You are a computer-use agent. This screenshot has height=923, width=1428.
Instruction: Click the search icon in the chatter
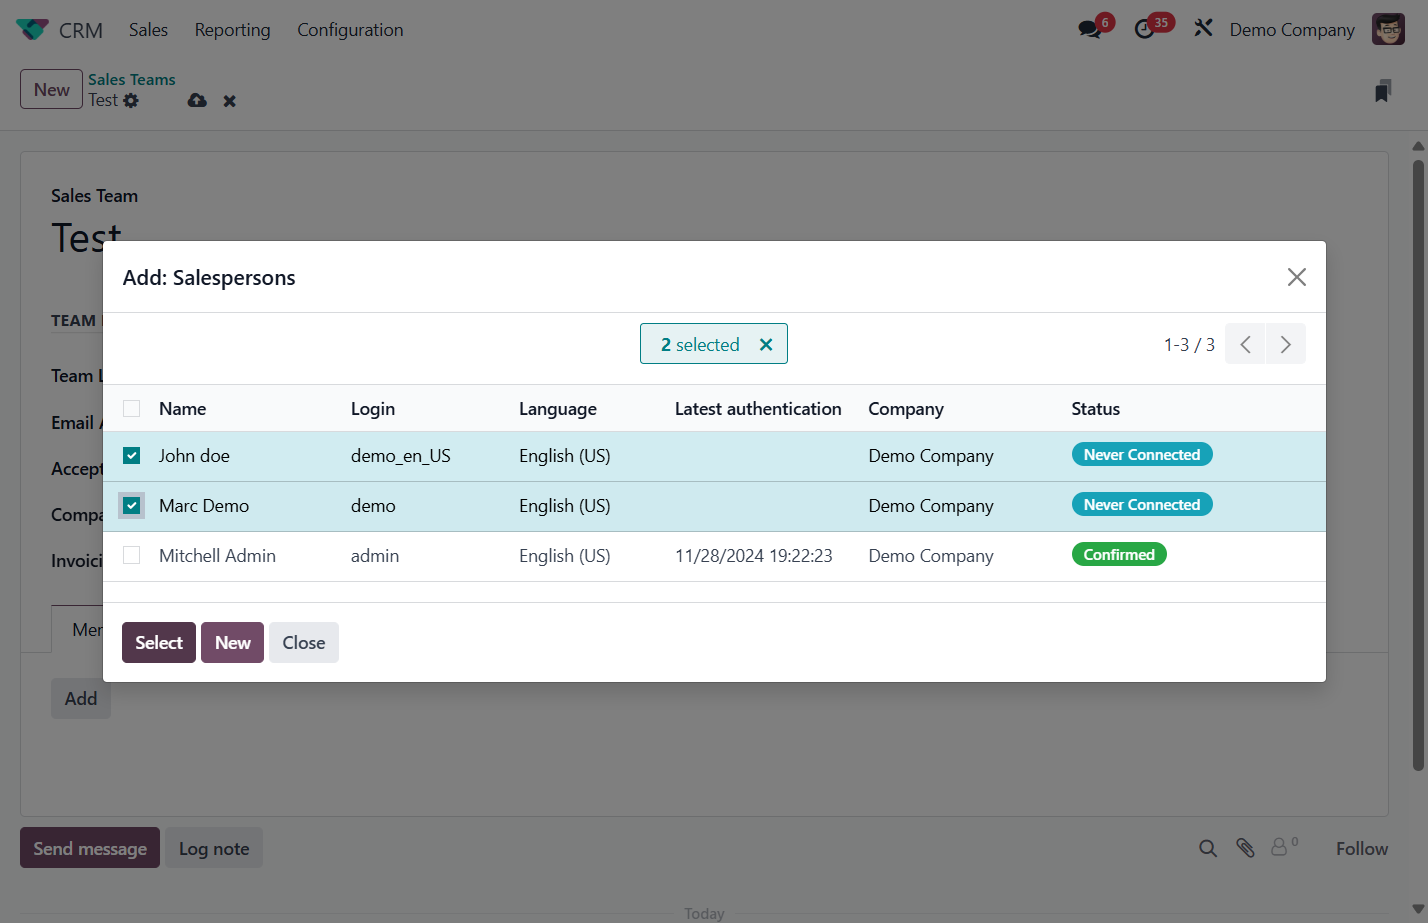pyautogui.click(x=1208, y=848)
